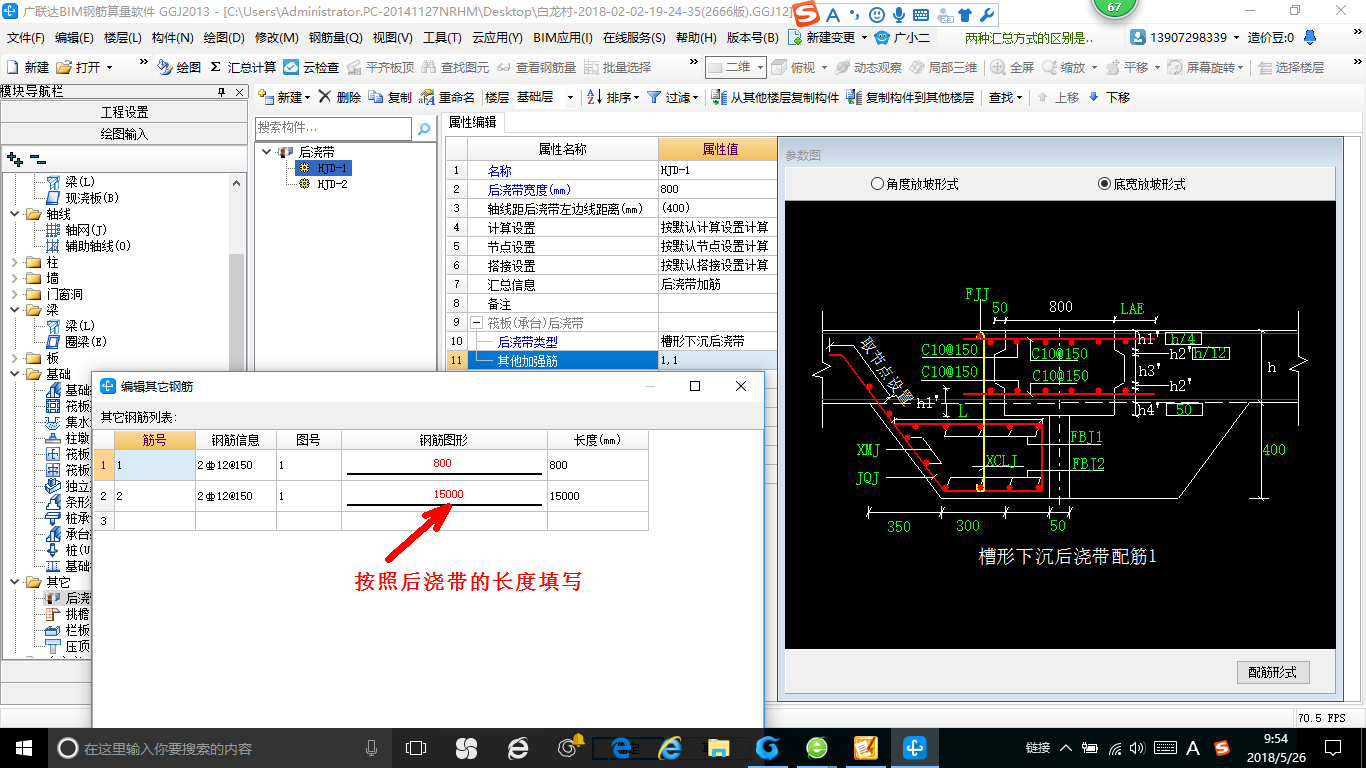Open Task View on taskbar
Screen dimensions: 1366x768
click(416, 748)
